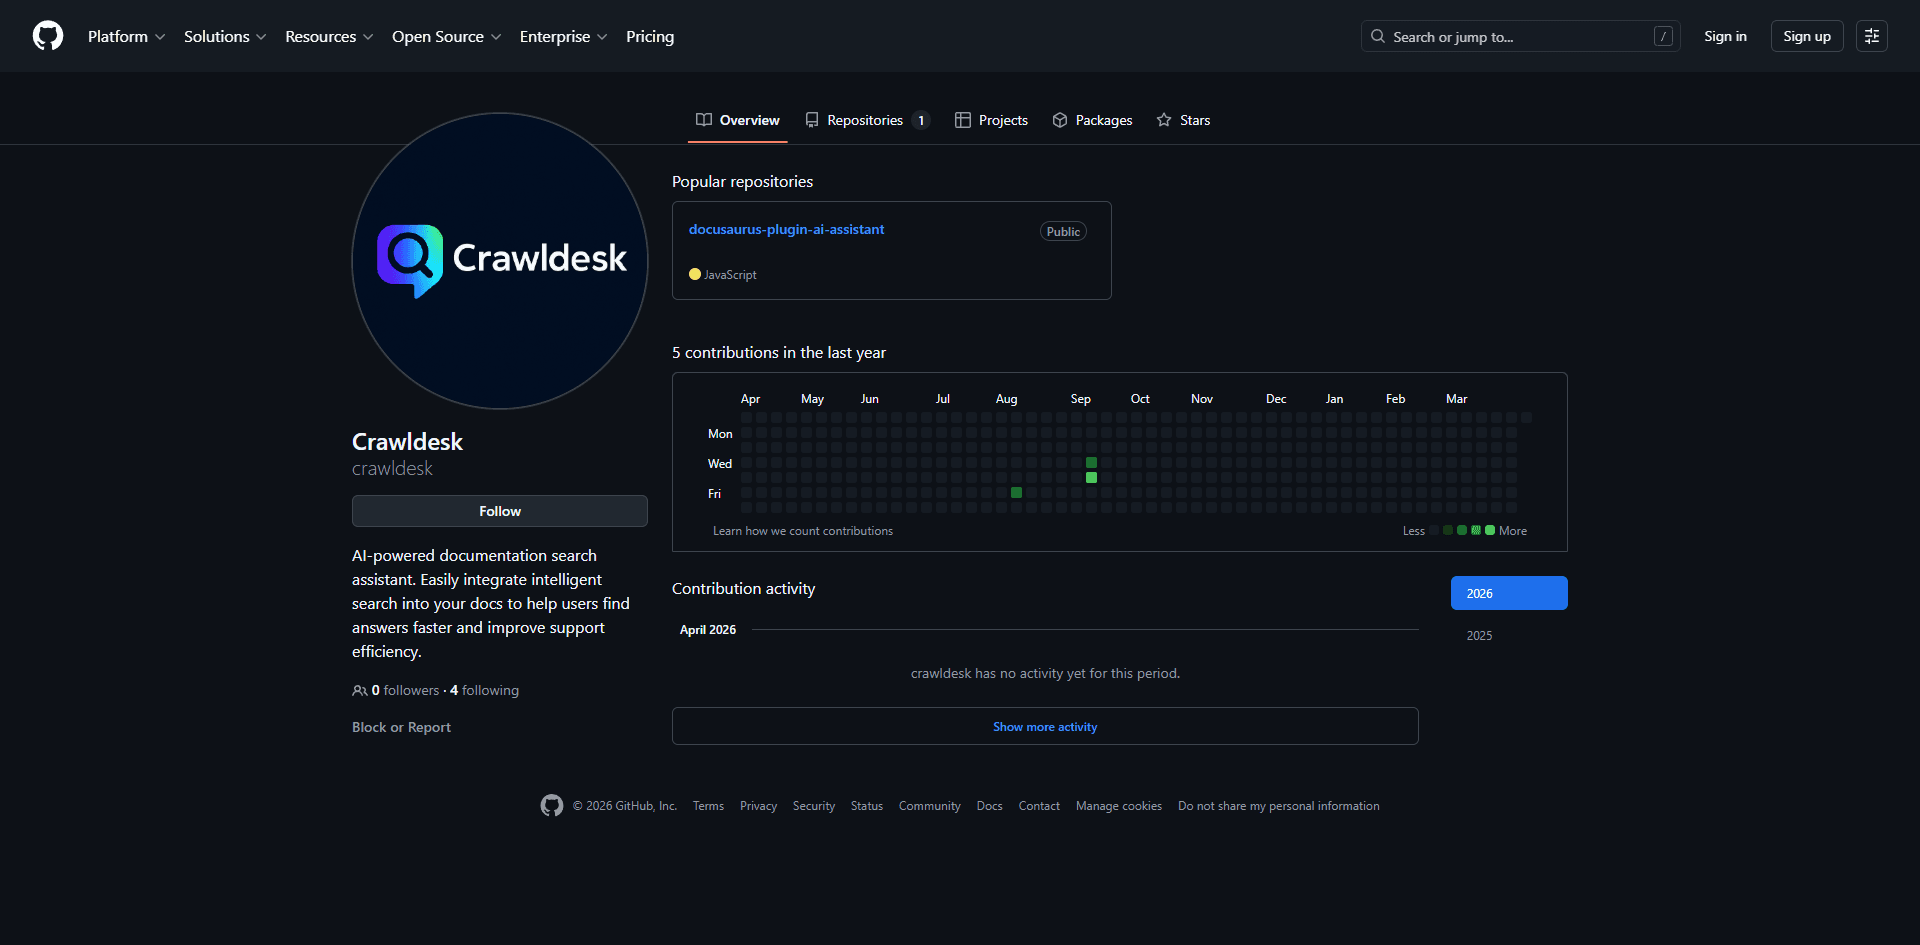Click the GitHub logo in the top bar
This screenshot has height=945, width=1920.
click(x=47, y=36)
